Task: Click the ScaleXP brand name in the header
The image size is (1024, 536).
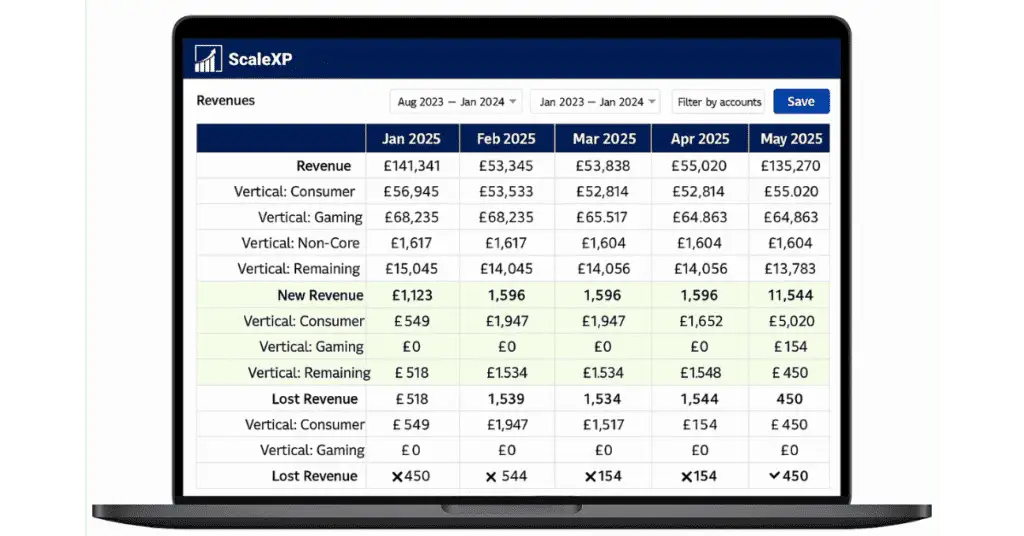Action: coord(260,59)
